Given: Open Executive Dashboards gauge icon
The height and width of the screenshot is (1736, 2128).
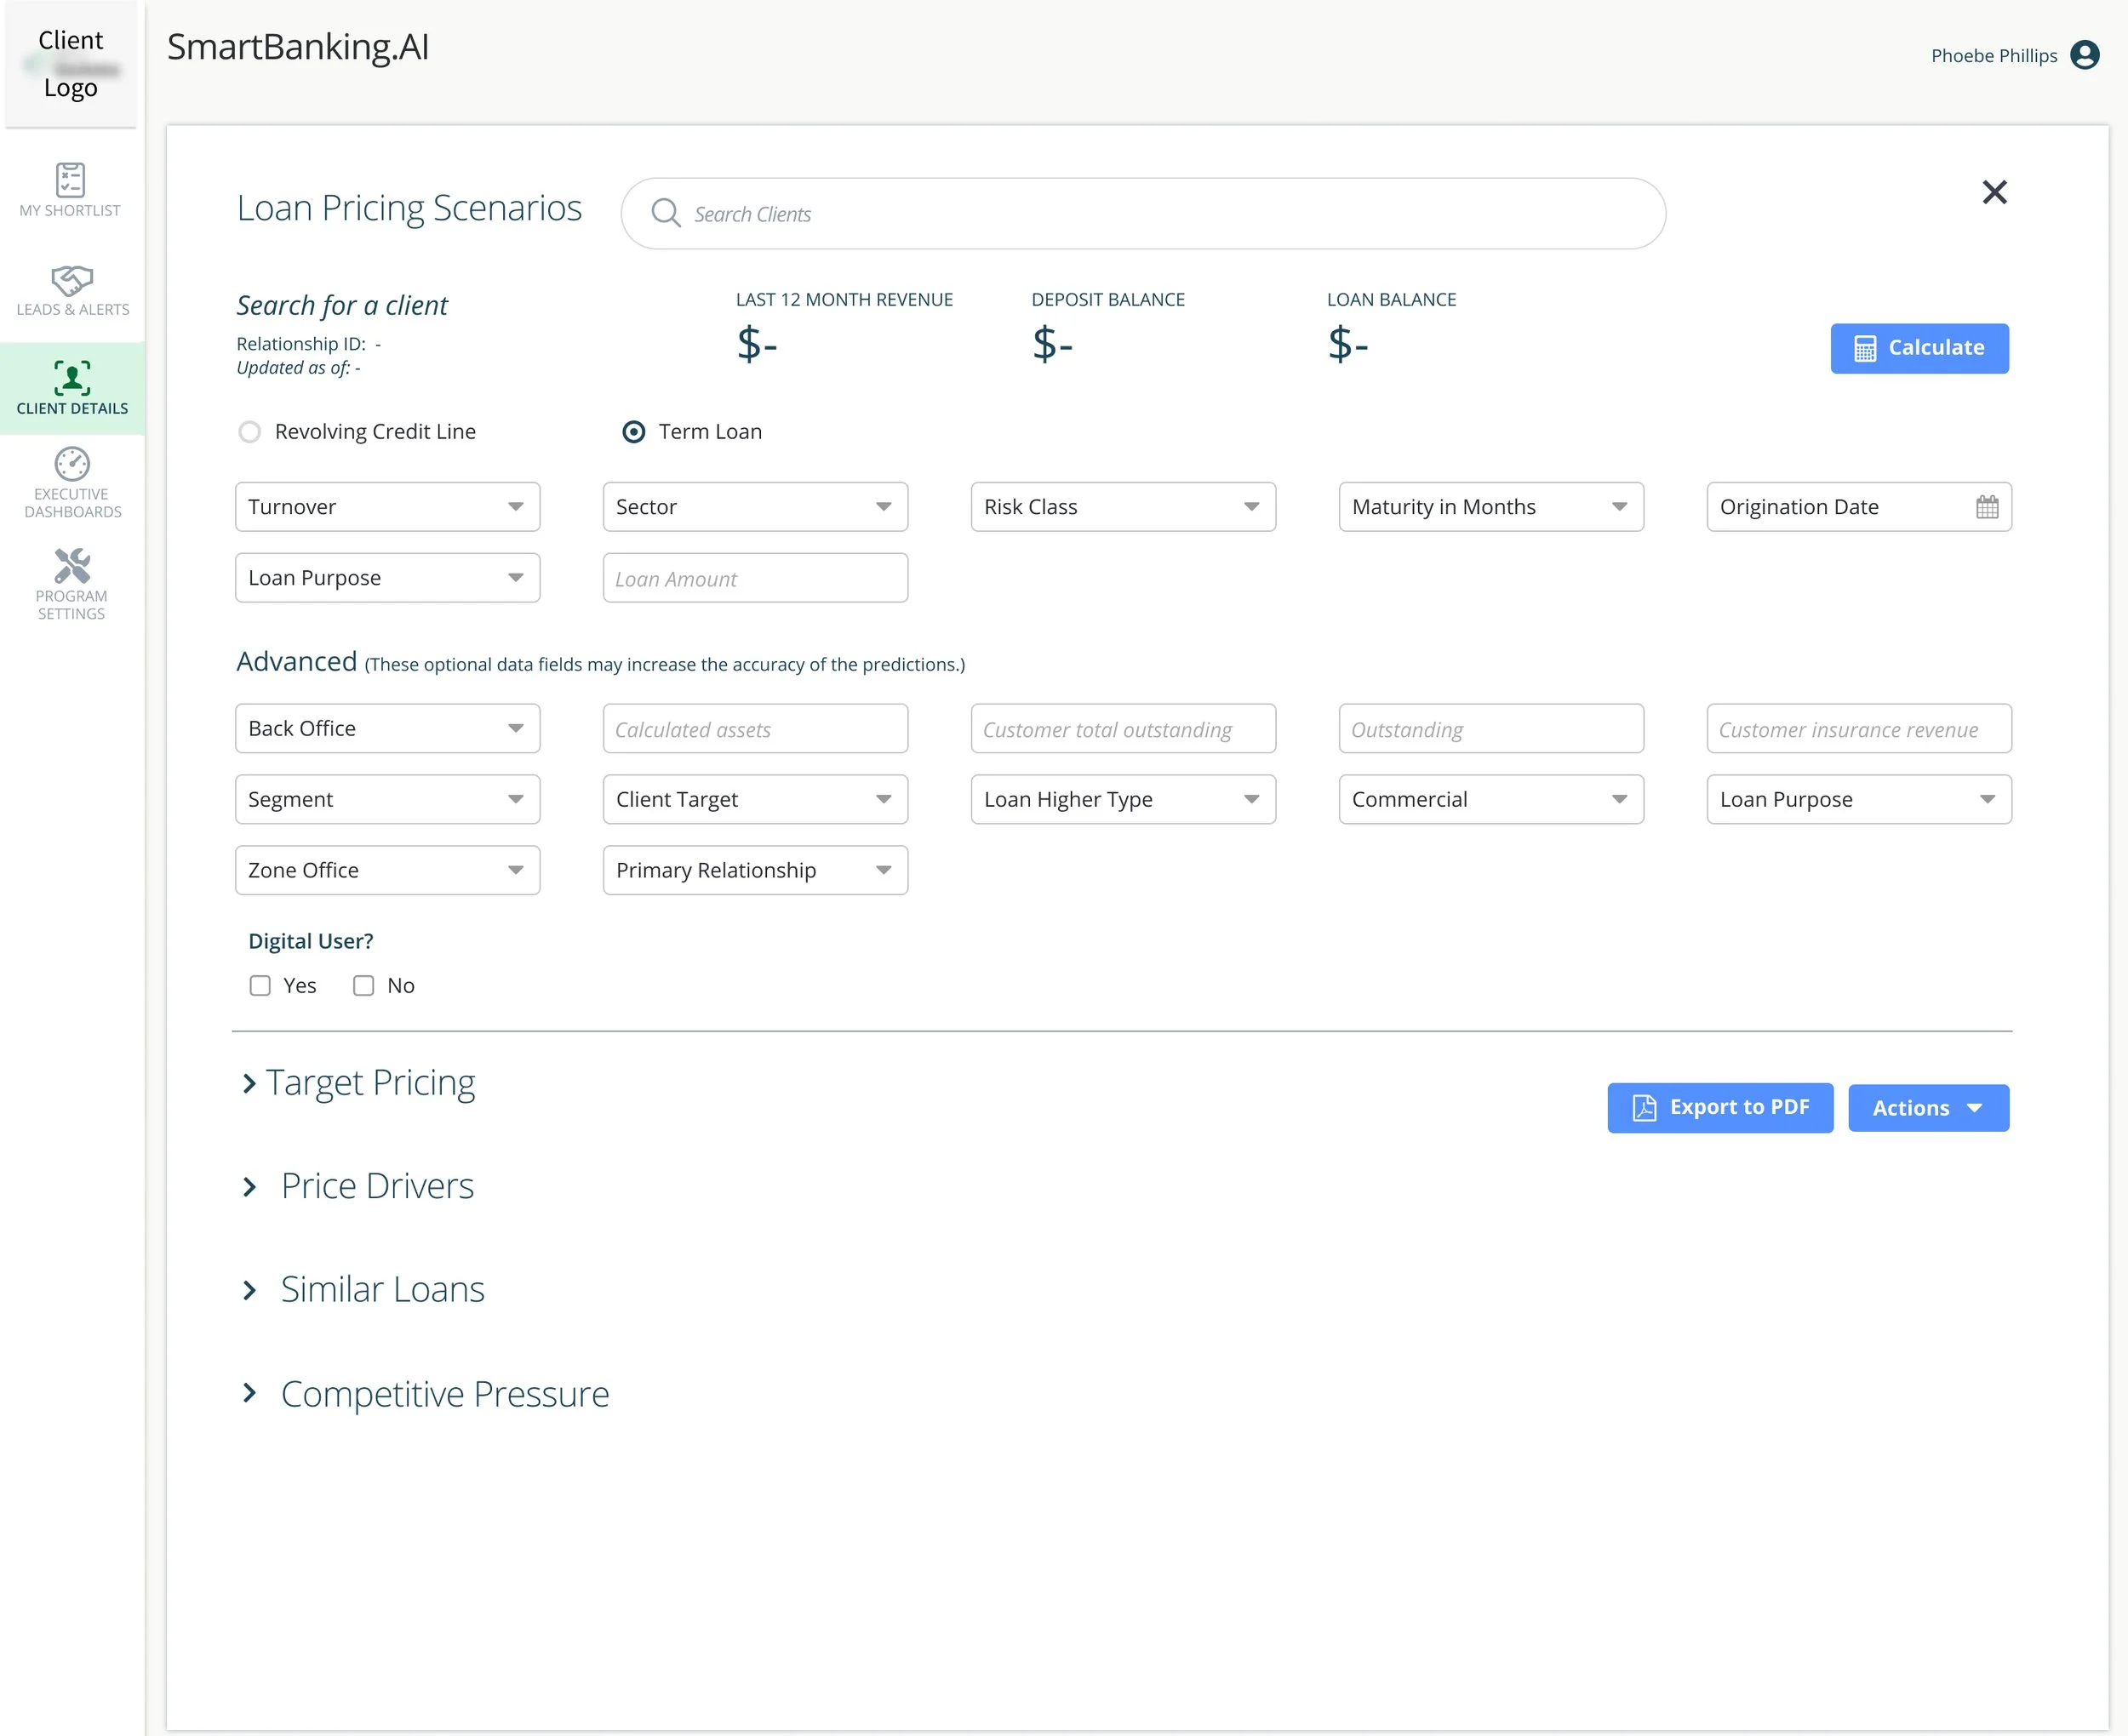Looking at the screenshot, I should 72,464.
